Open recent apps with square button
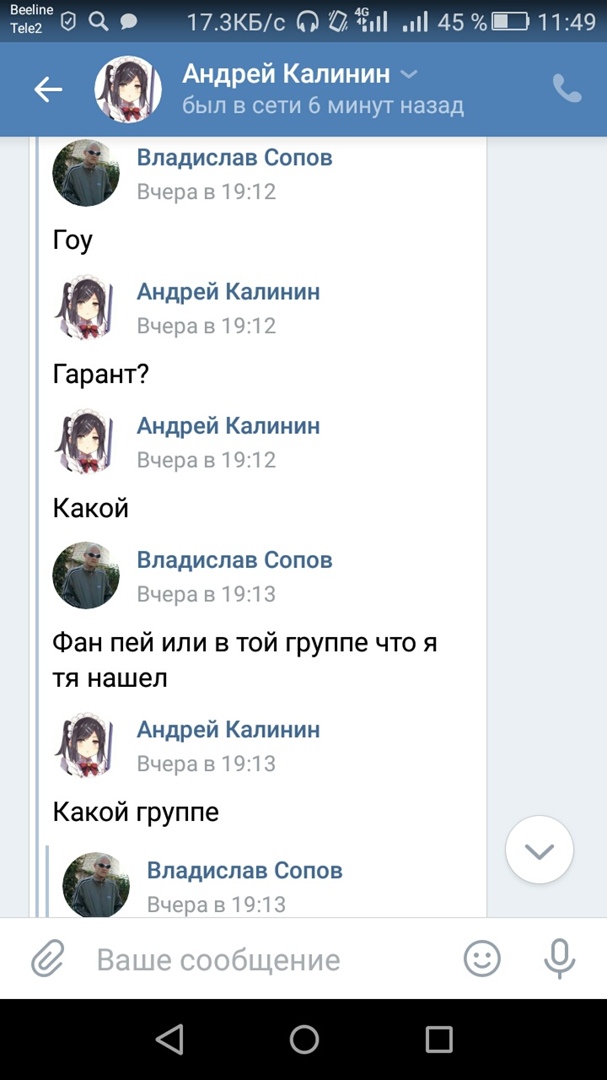This screenshot has width=607, height=1080. [439, 1040]
